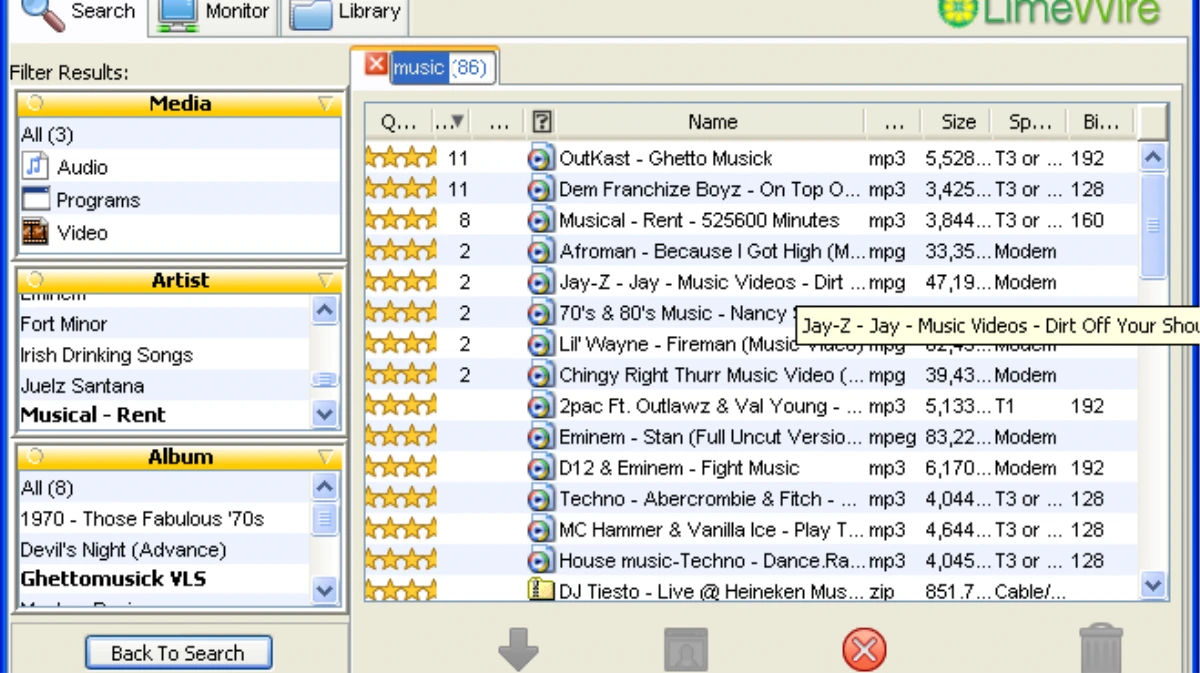The width and height of the screenshot is (1200, 673).
Task: Click zip archive icon beside DJ Tiesto row
Action: coord(541,591)
